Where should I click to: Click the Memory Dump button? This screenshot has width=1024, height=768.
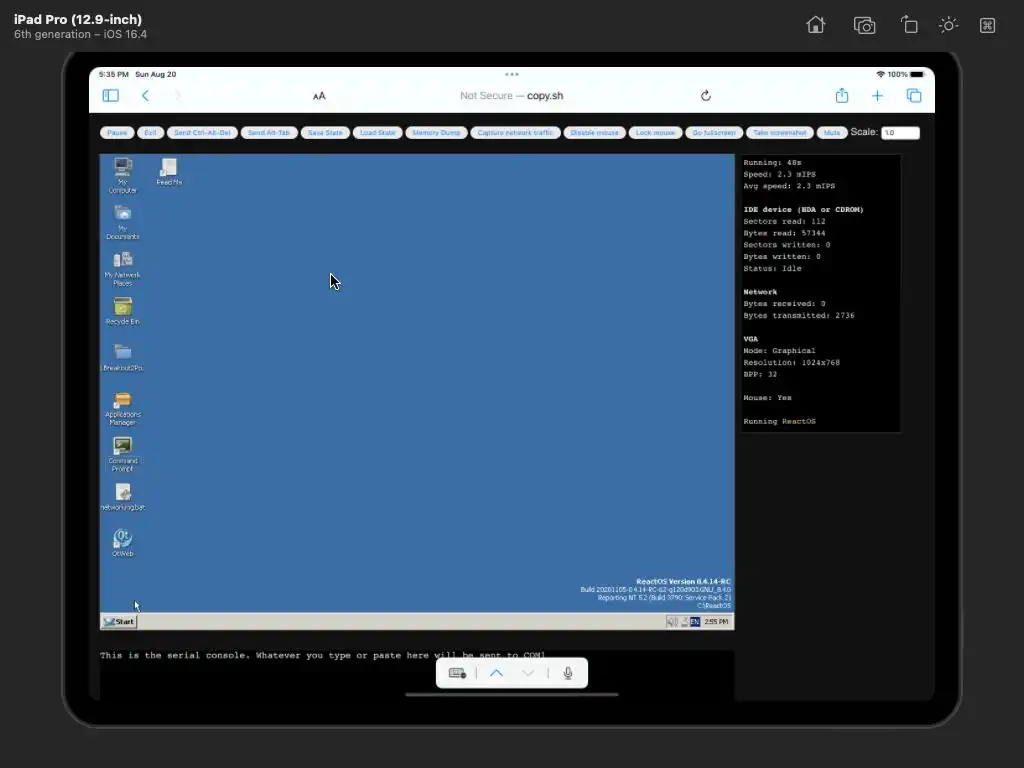point(436,133)
